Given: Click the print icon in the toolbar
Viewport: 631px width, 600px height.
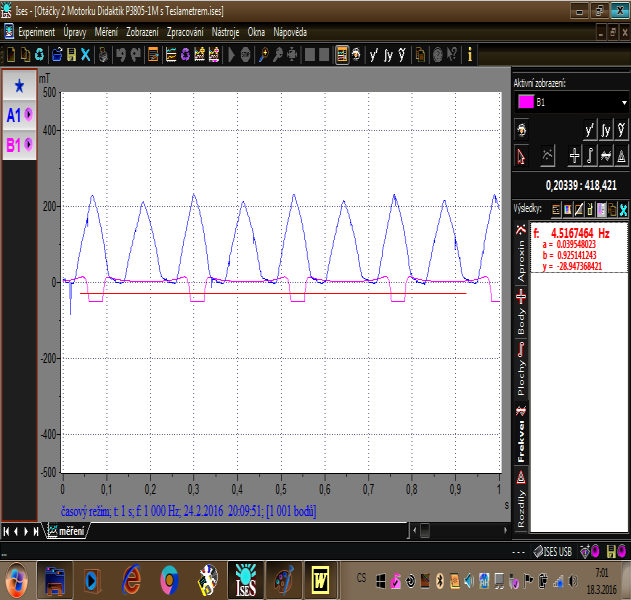Looking at the screenshot, I should click(103, 54).
